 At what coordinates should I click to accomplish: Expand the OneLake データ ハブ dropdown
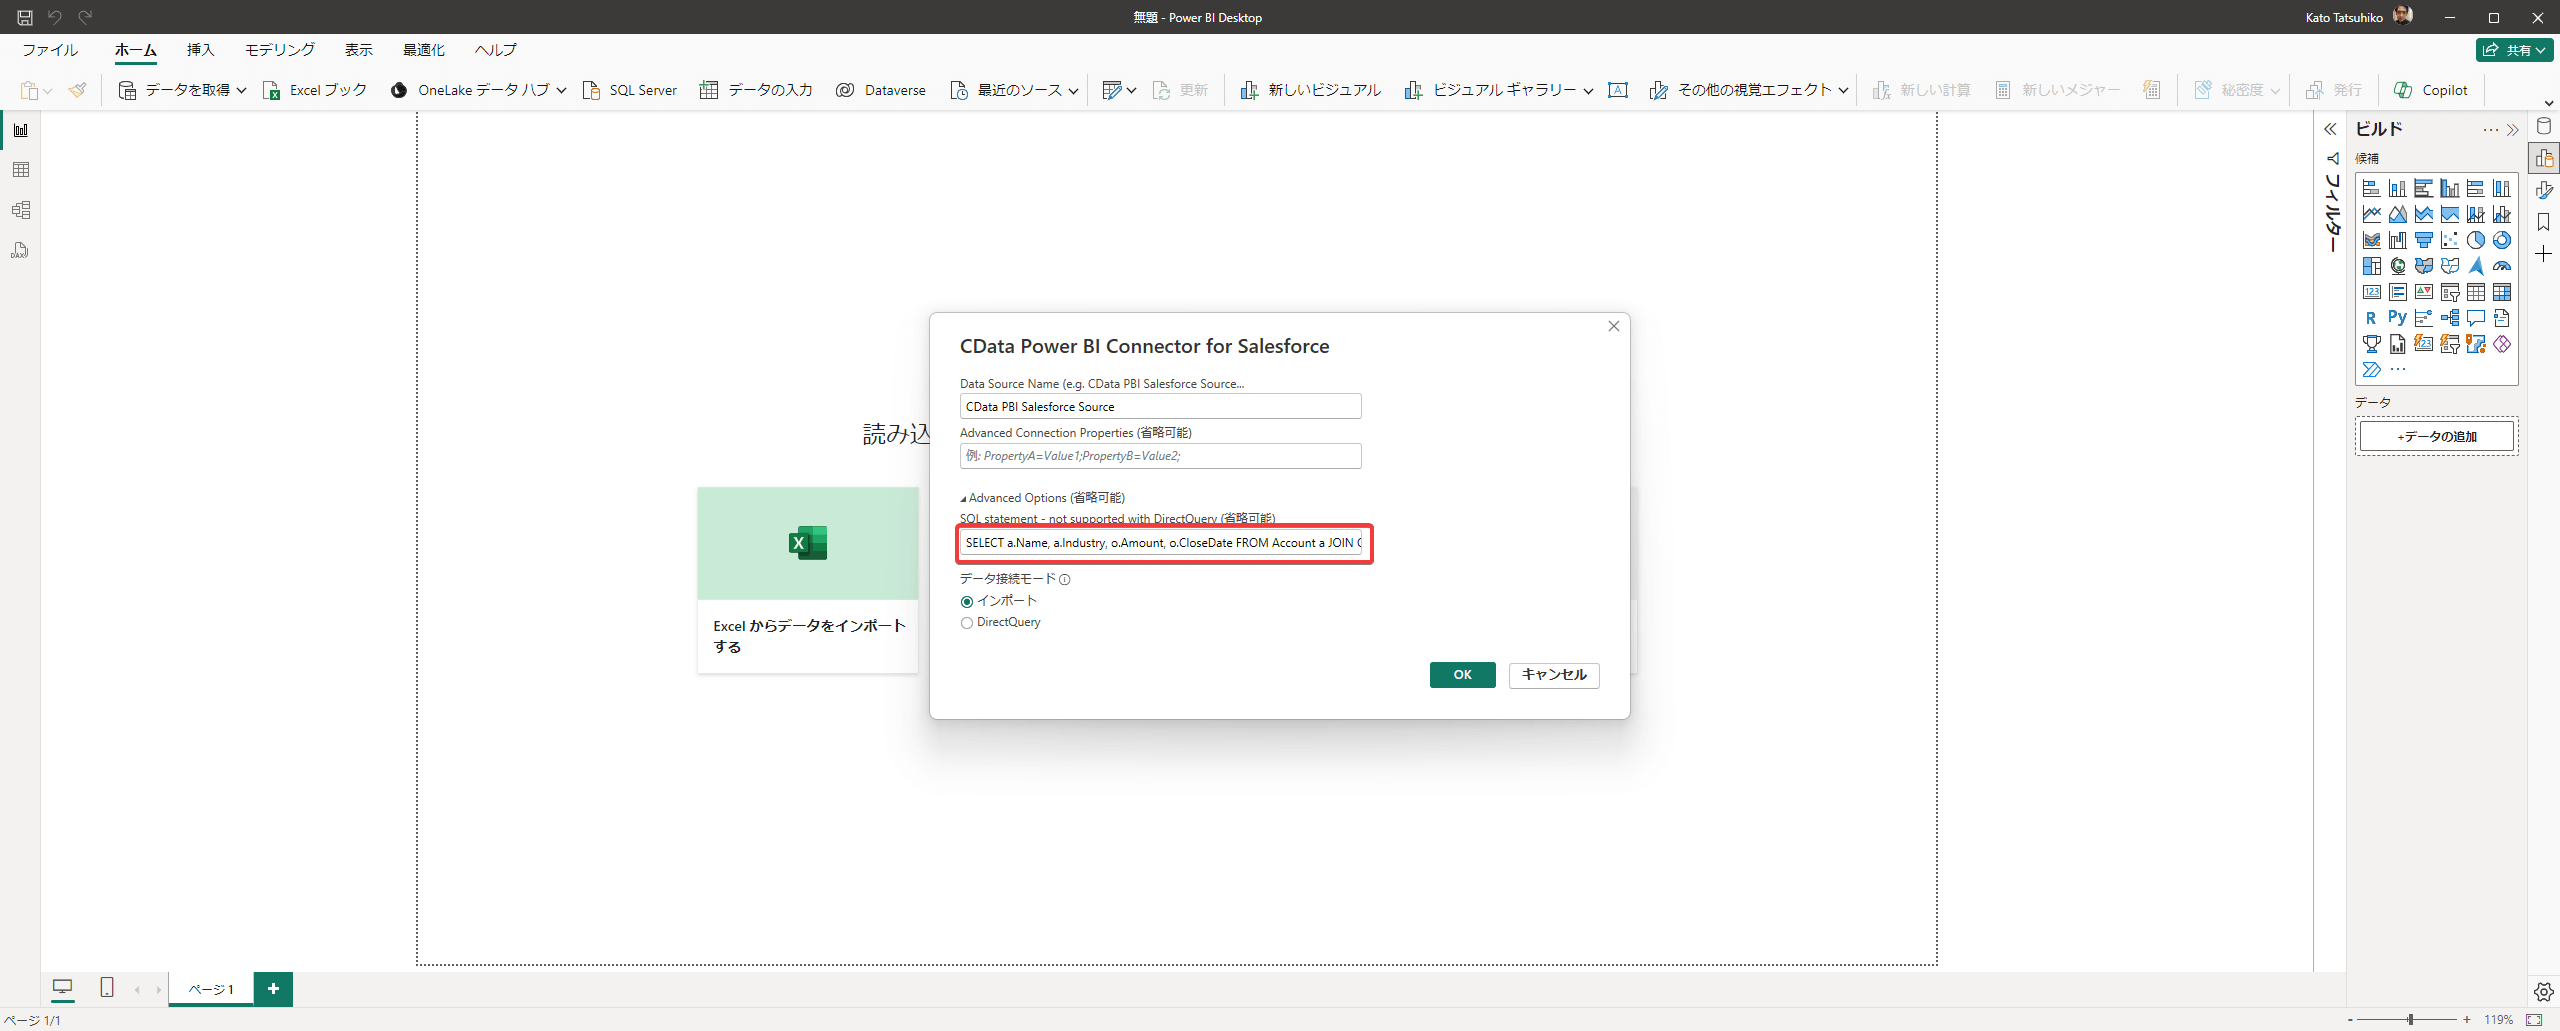560,90
